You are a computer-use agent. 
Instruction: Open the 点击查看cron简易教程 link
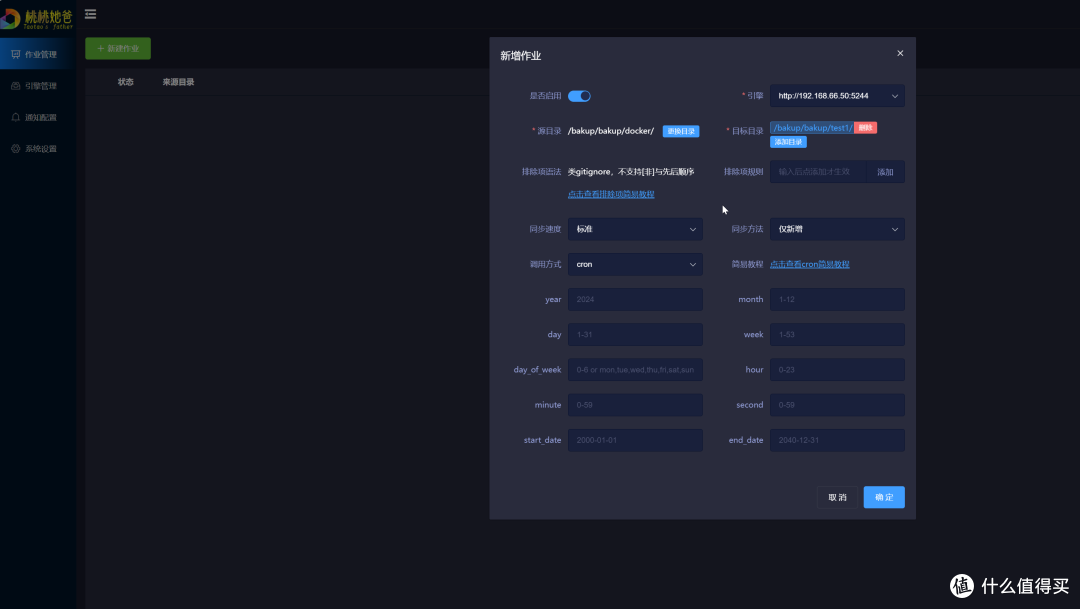(809, 264)
